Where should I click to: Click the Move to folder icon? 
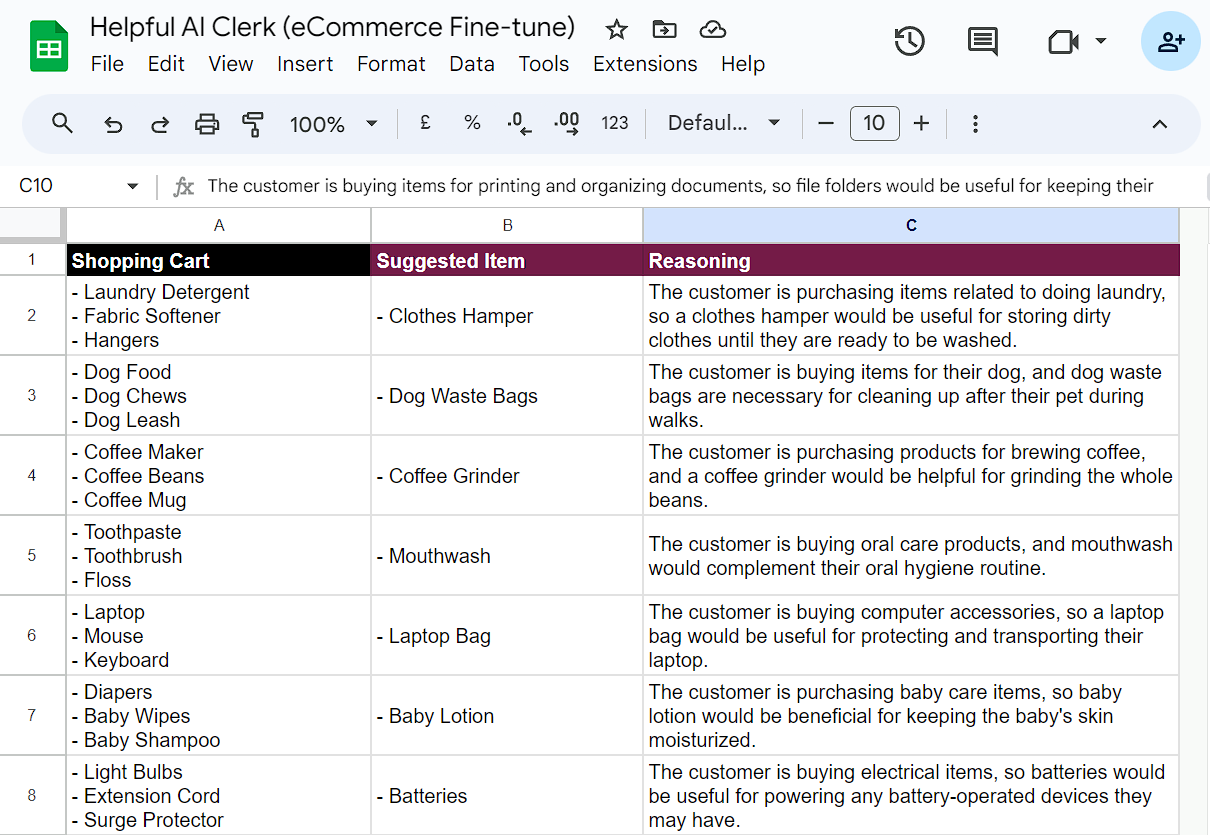(662, 29)
